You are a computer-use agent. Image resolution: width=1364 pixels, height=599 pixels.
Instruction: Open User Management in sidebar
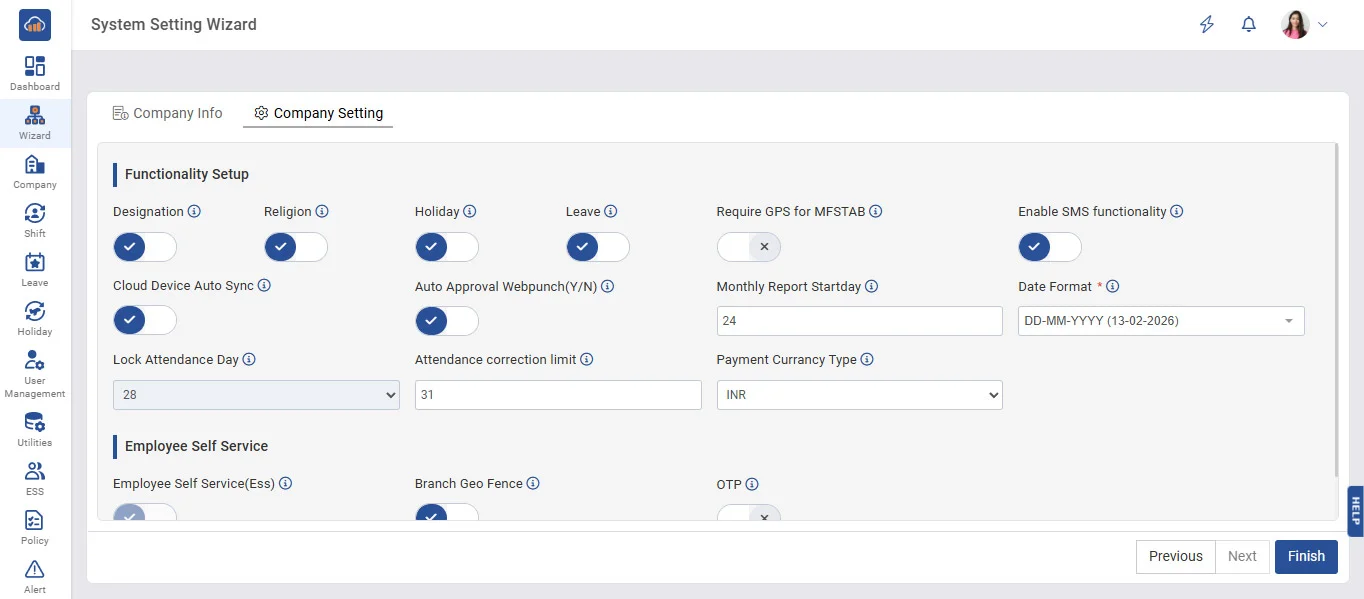(x=35, y=374)
